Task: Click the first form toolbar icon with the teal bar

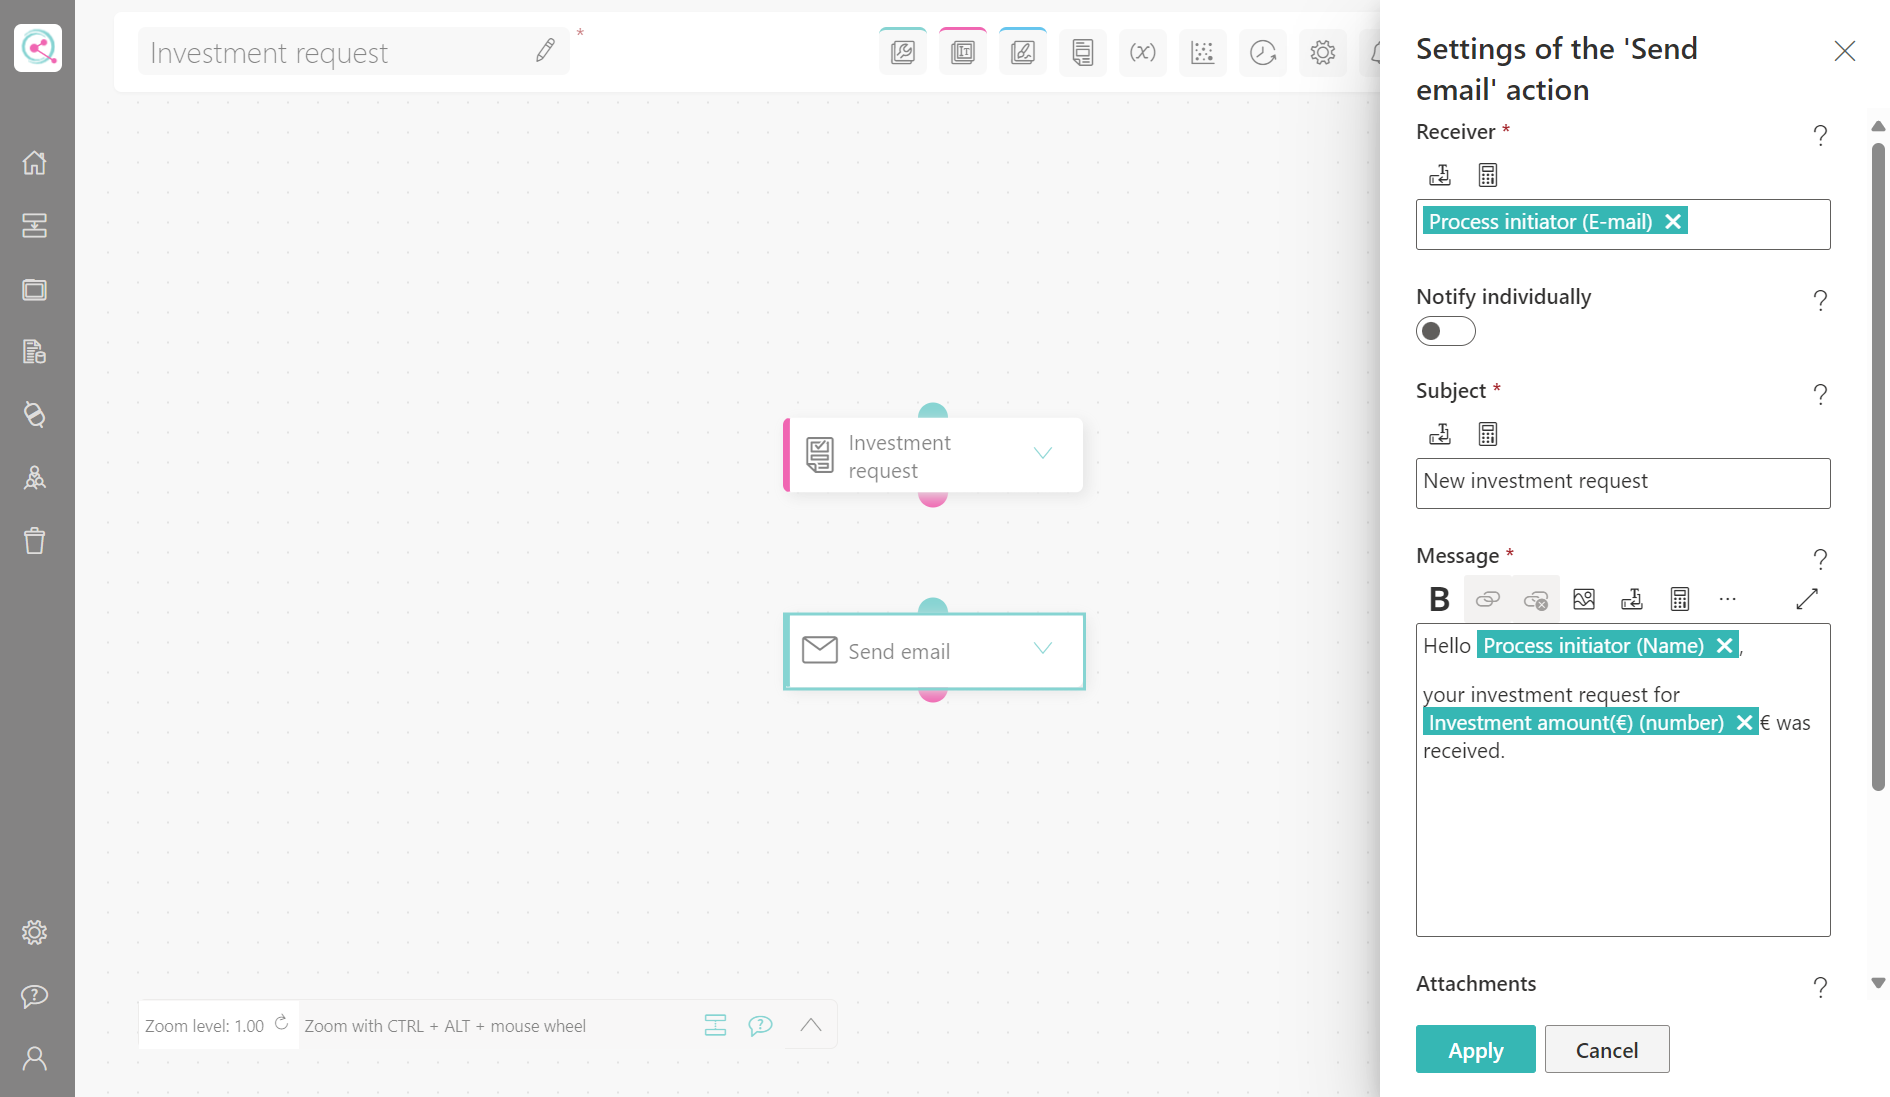Action: tap(903, 52)
